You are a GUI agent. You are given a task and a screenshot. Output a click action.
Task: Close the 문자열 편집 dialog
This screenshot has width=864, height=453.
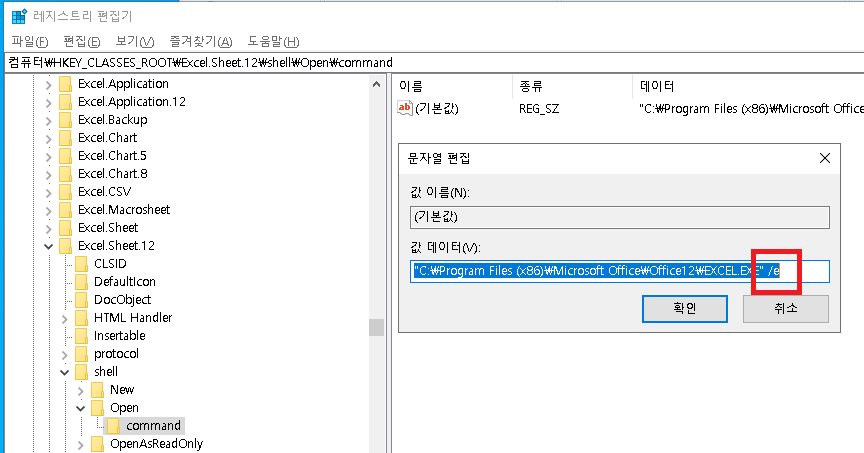(x=824, y=159)
